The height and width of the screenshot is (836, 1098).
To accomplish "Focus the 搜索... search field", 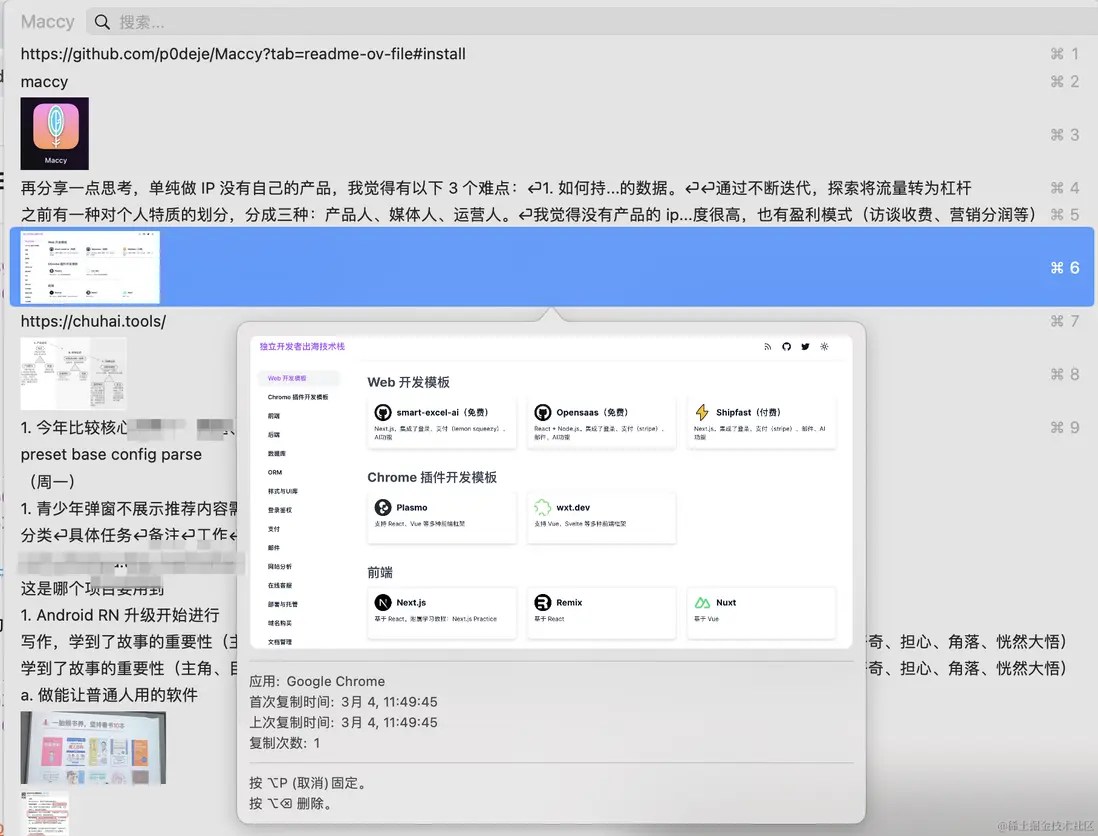I will pos(591,22).
